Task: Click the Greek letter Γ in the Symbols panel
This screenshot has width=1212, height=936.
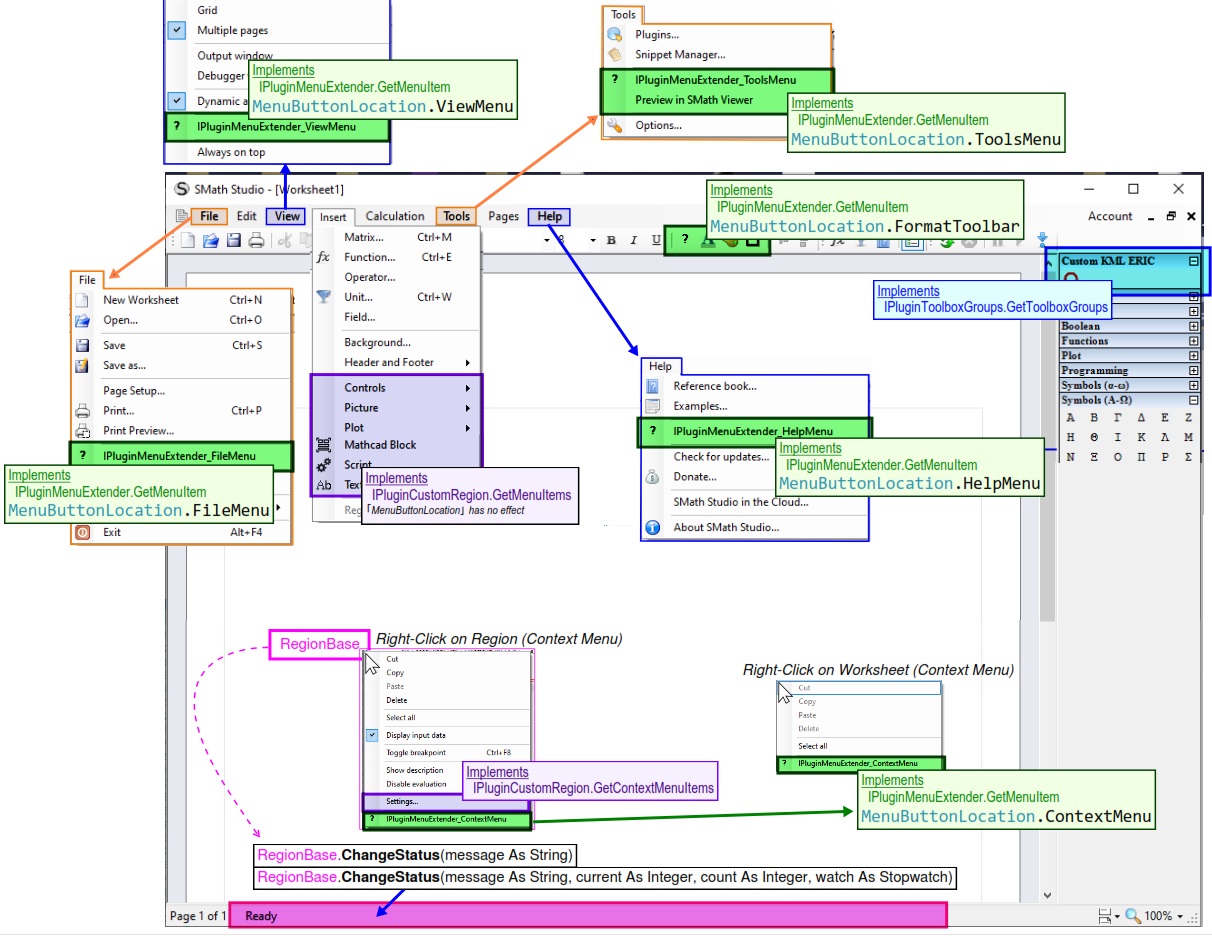Action: (1120, 416)
